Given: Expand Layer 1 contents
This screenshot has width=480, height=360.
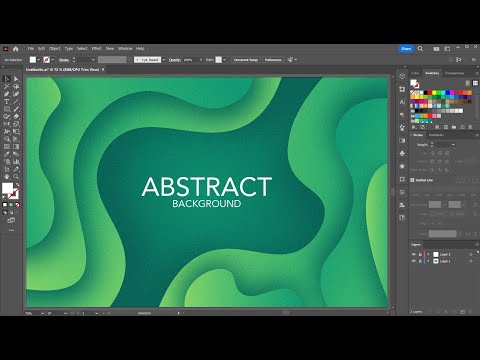Looking at the screenshot, I should pos(428,261).
